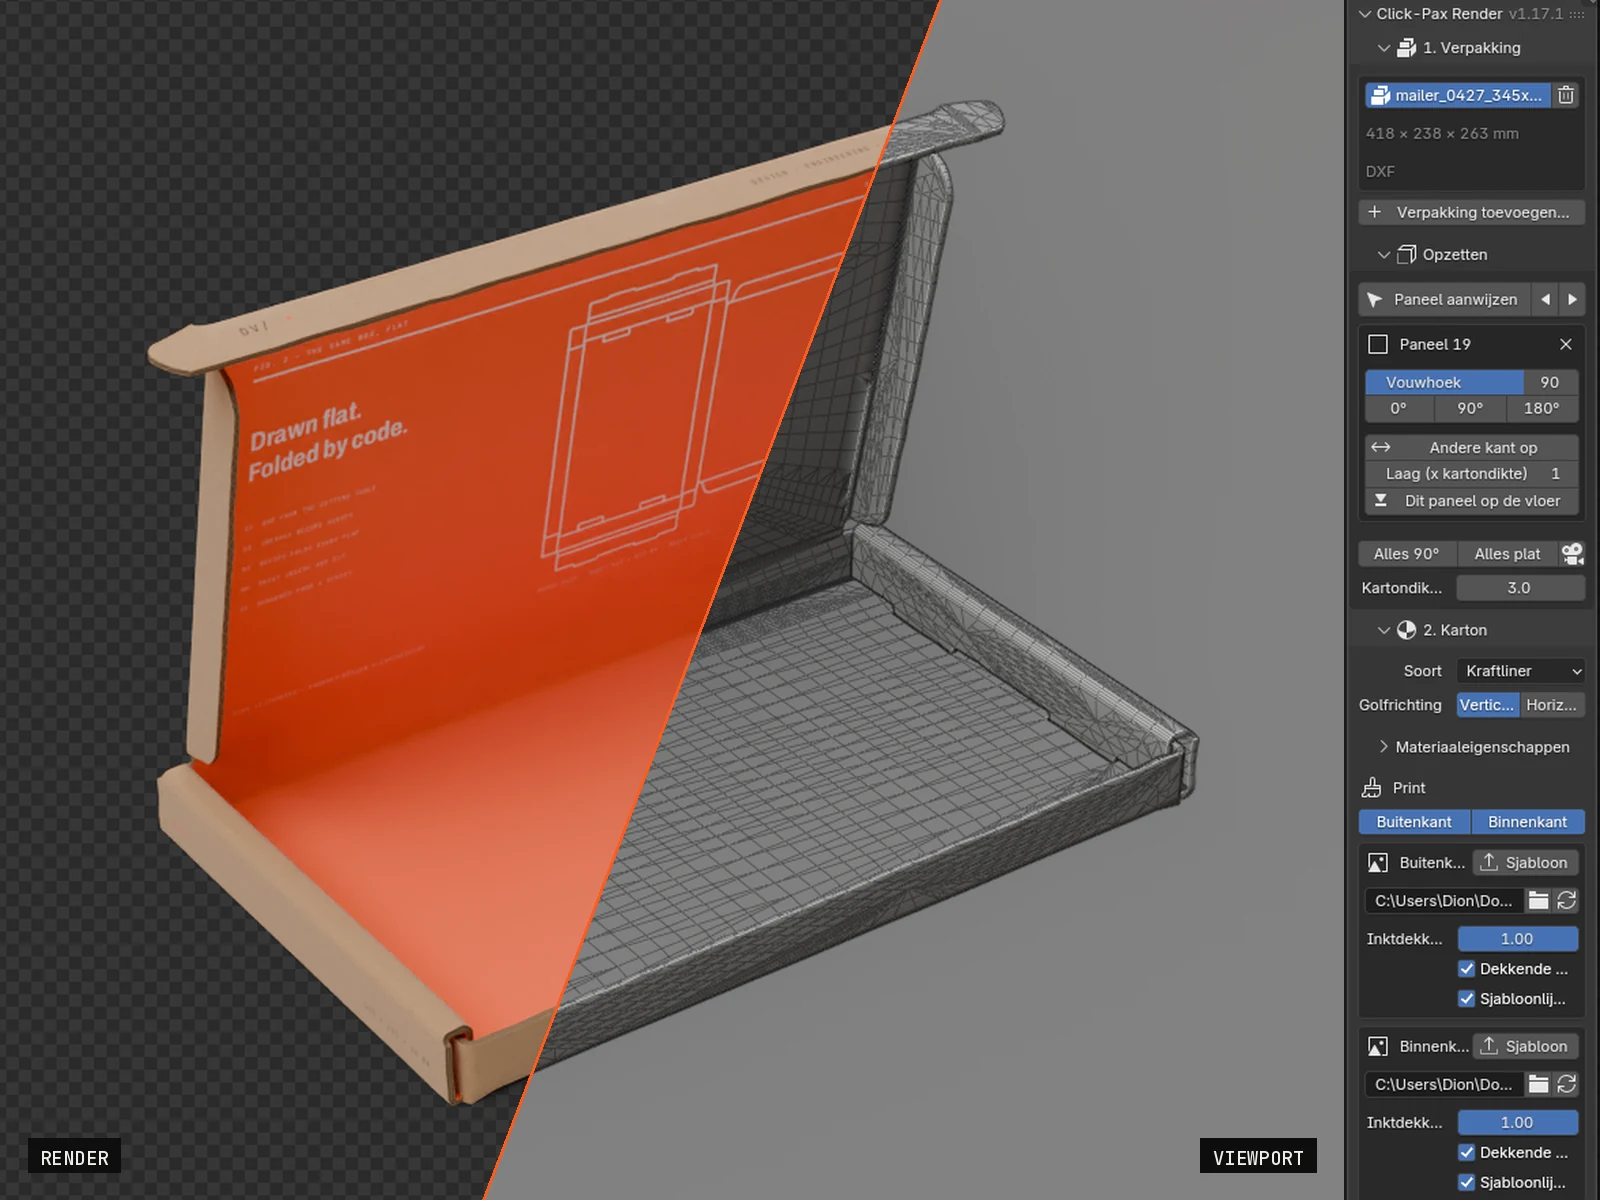Click the 418 × 238 × 263 mm text

pyautogui.click(x=1442, y=133)
